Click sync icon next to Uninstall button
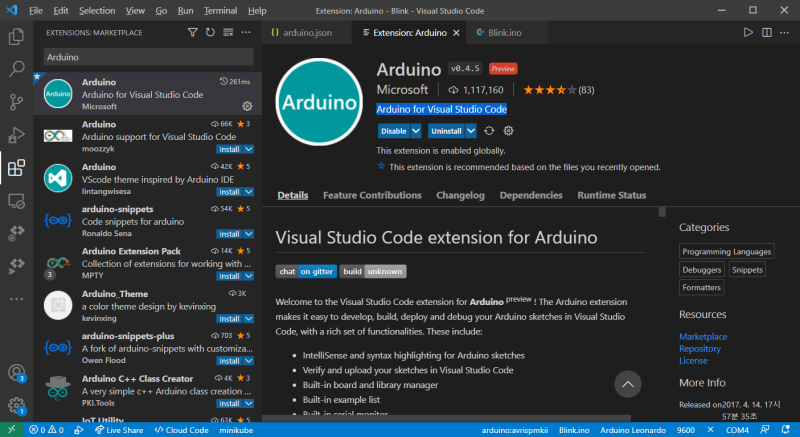This screenshot has width=800, height=437. 489,131
